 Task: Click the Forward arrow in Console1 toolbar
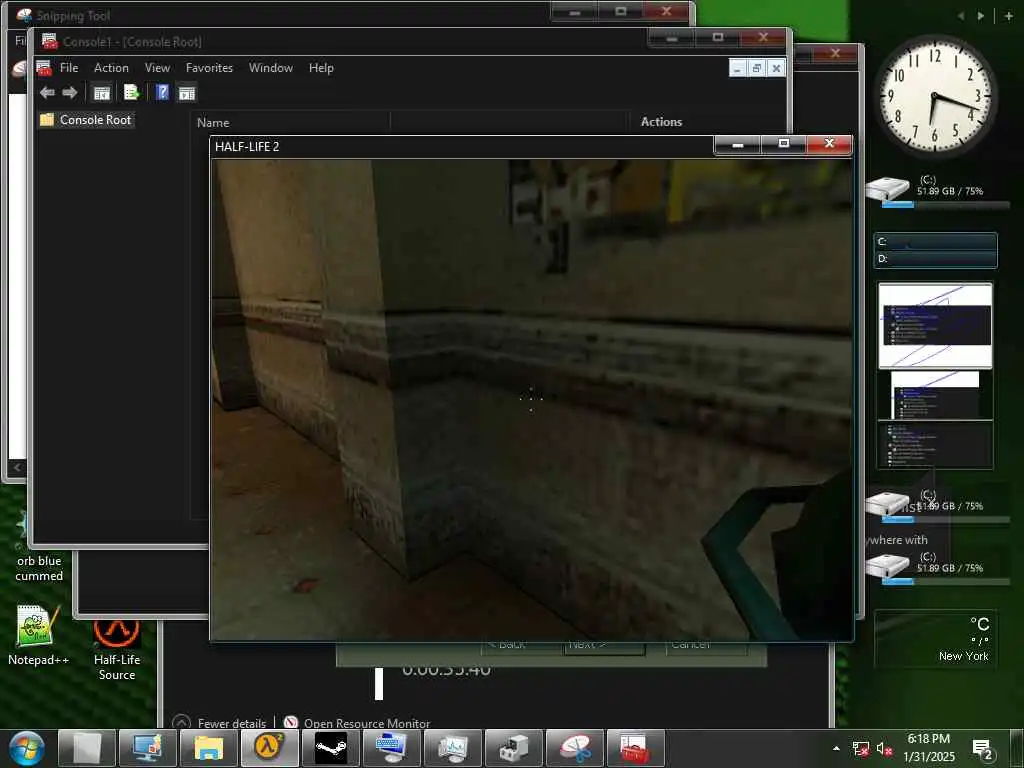[70, 93]
